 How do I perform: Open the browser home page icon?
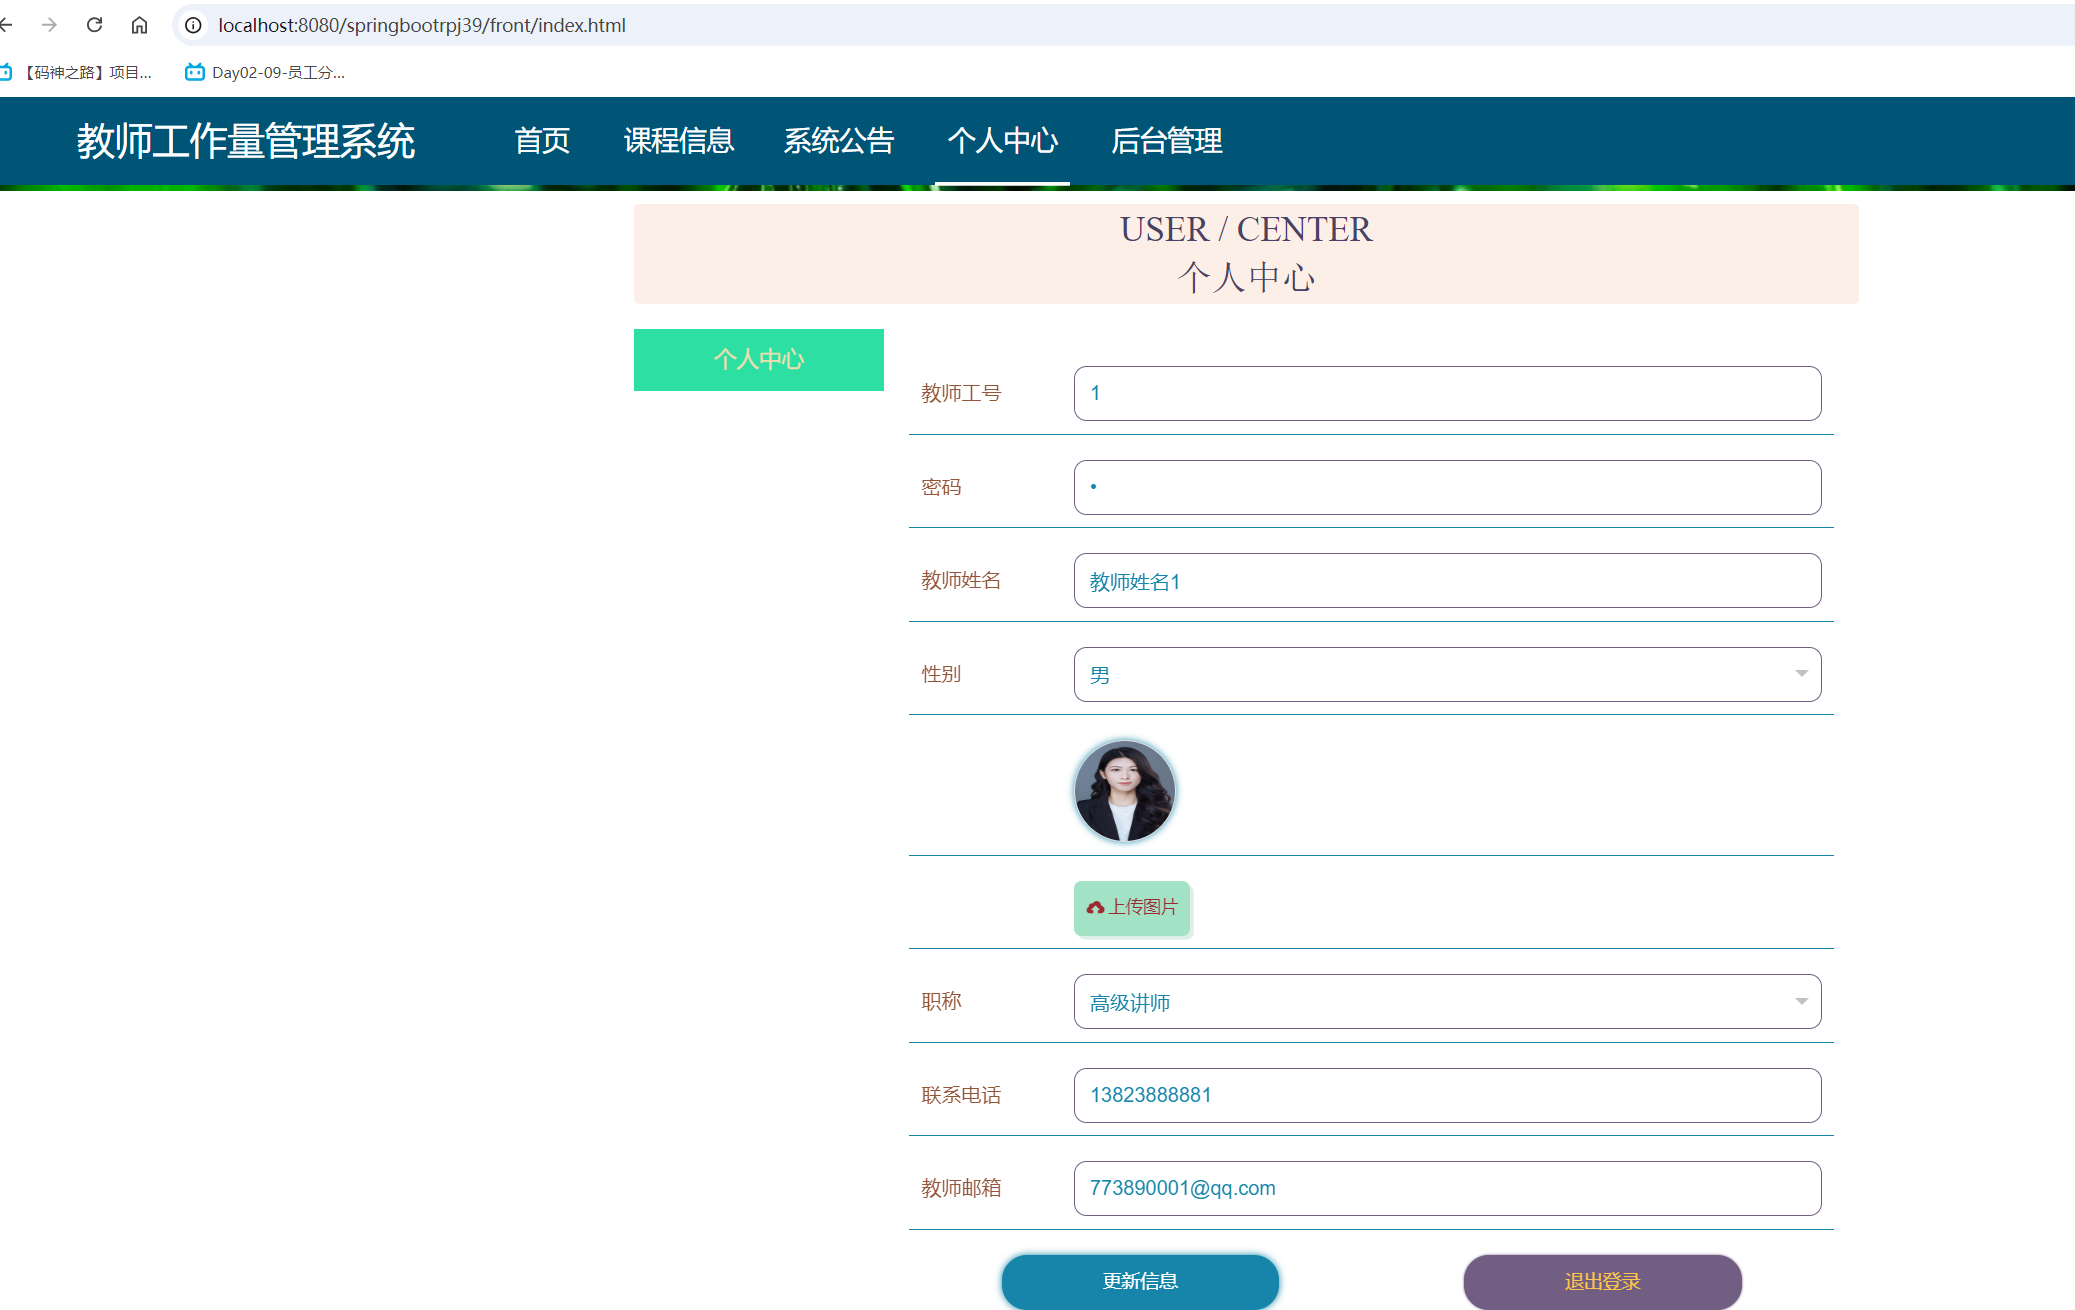pos(139,25)
